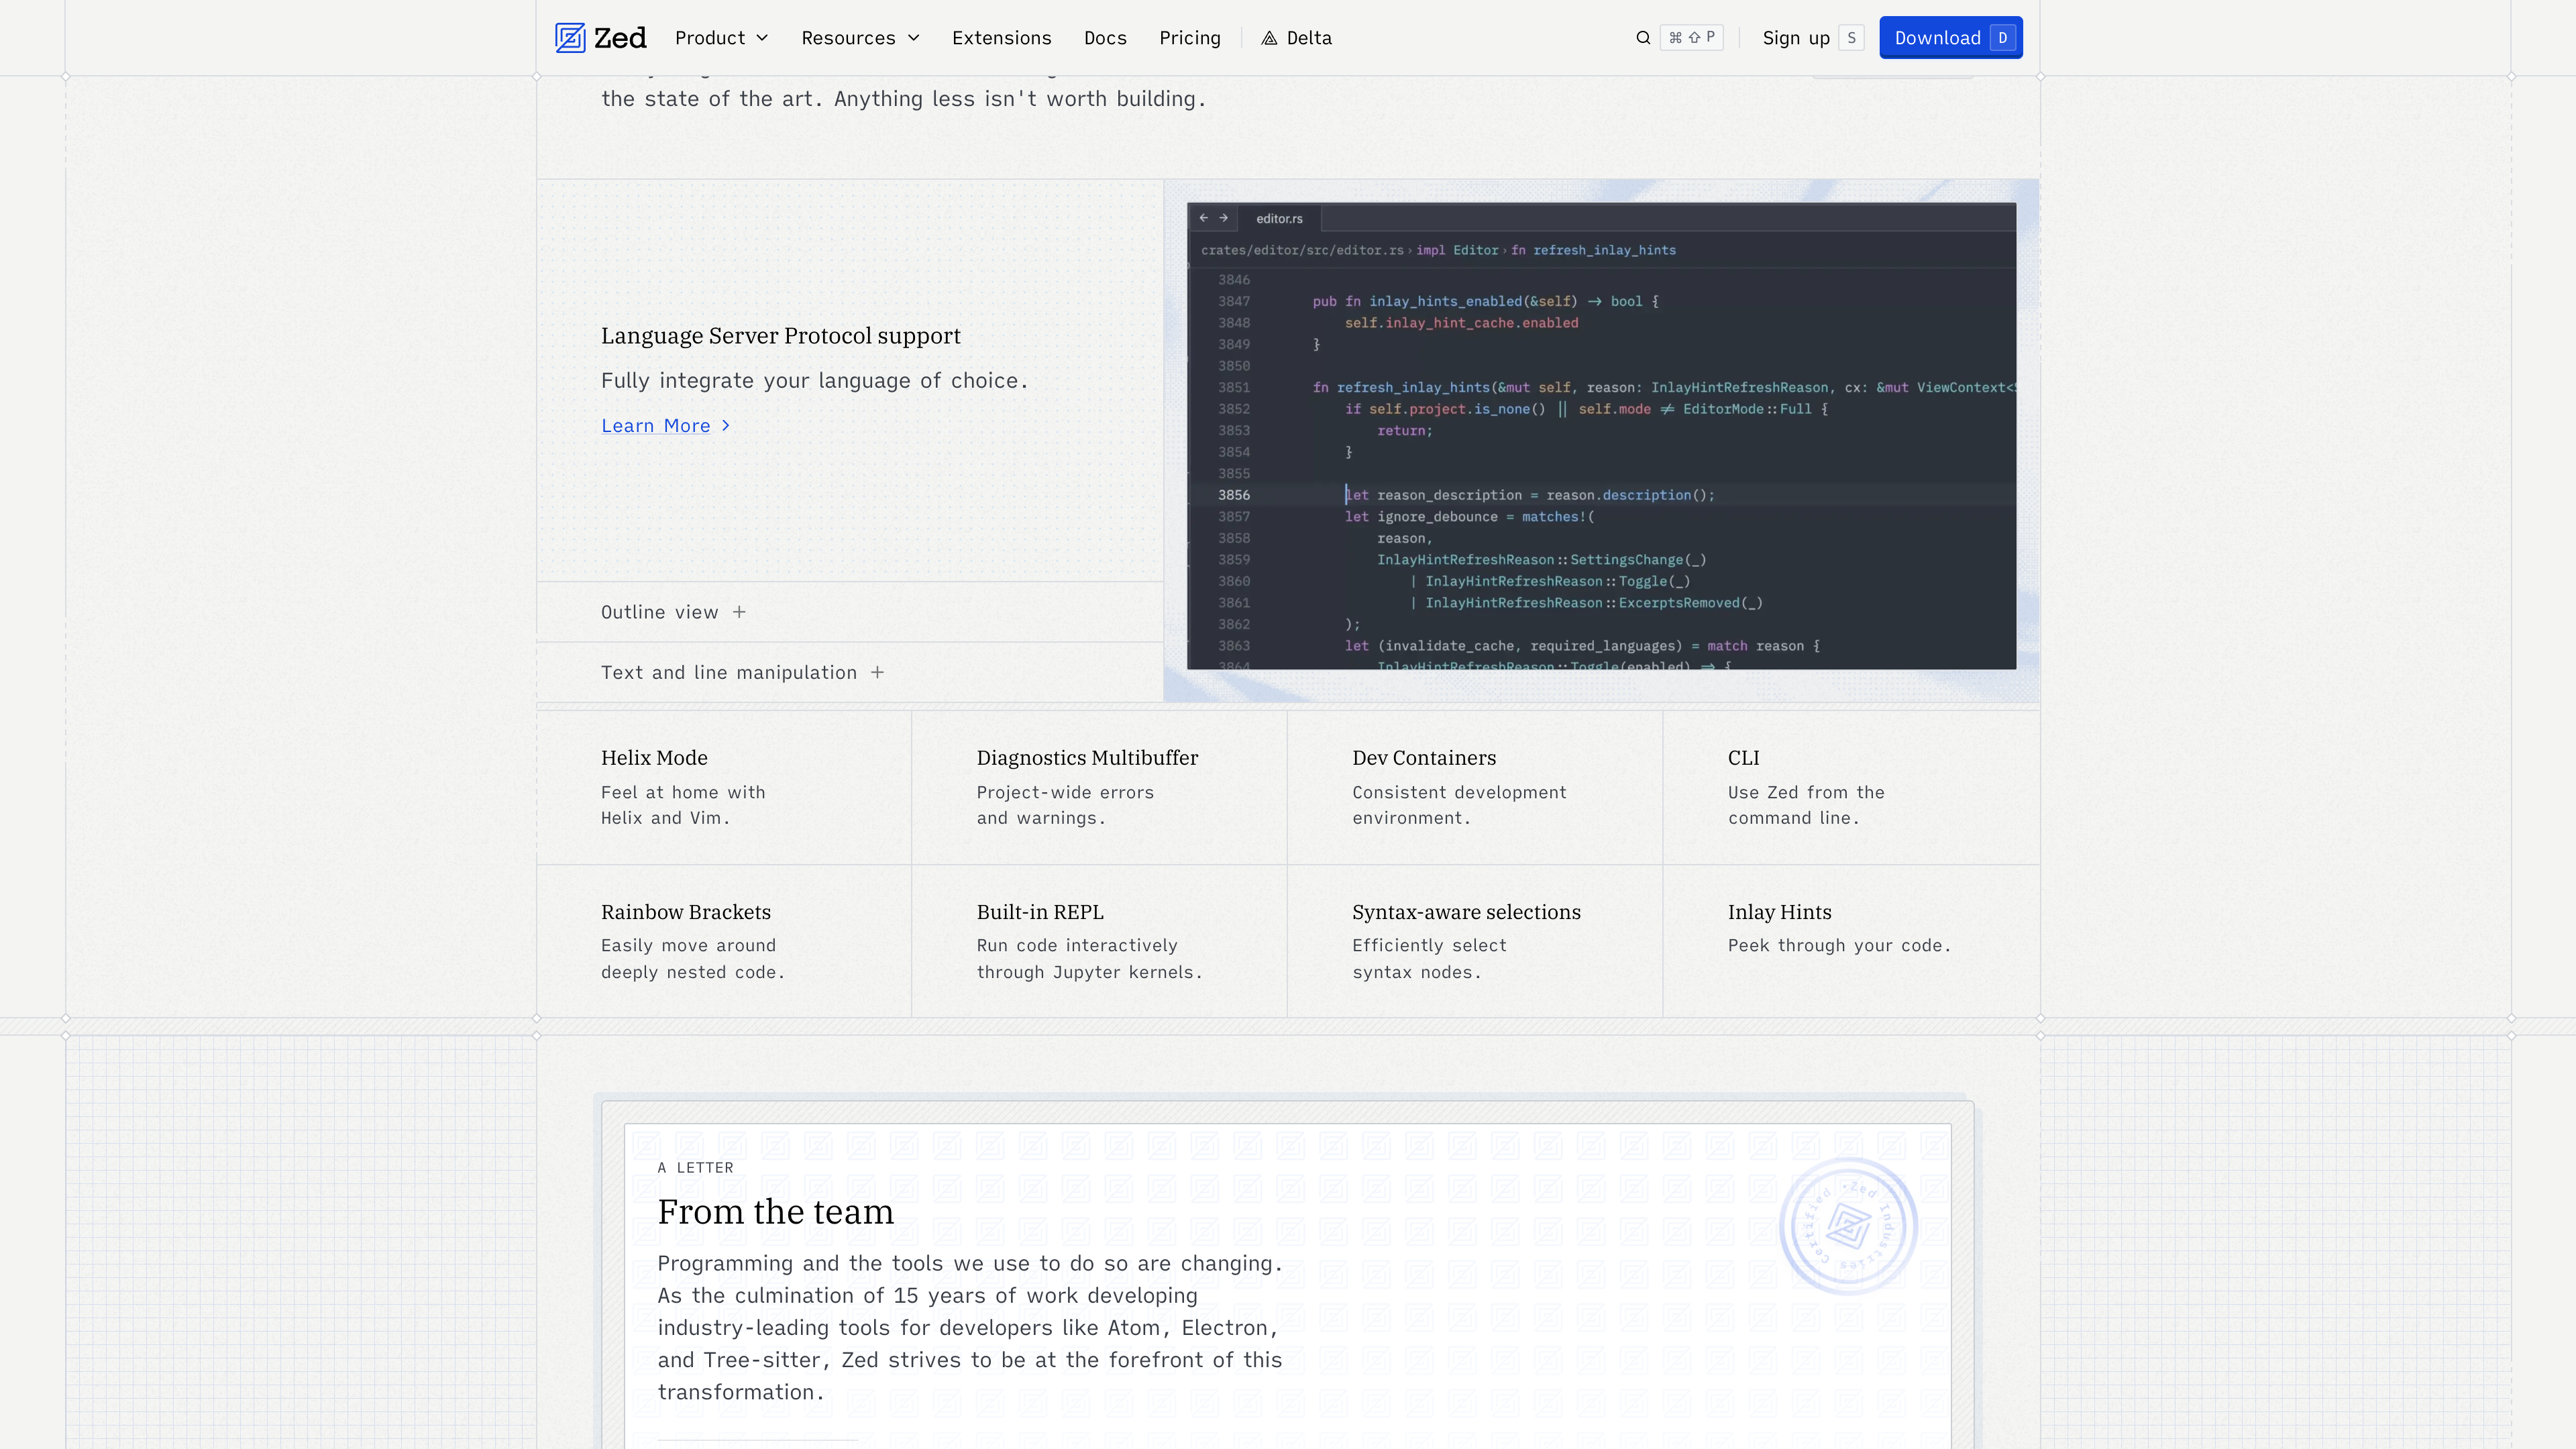Open the Pricing nav item
The image size is (2576, 1449).
click(x=1190, y=38)
